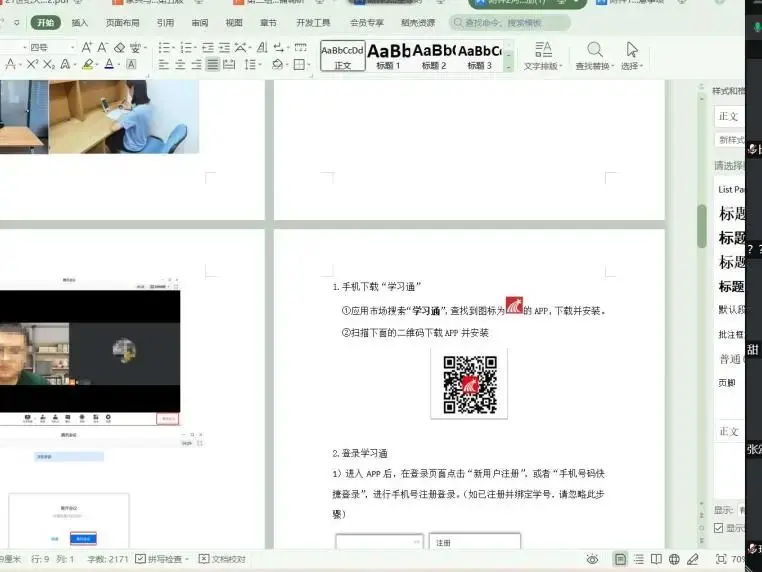Screen dimensions: 762x572
Task: Apply the font color A button
Action: point(109,64)
